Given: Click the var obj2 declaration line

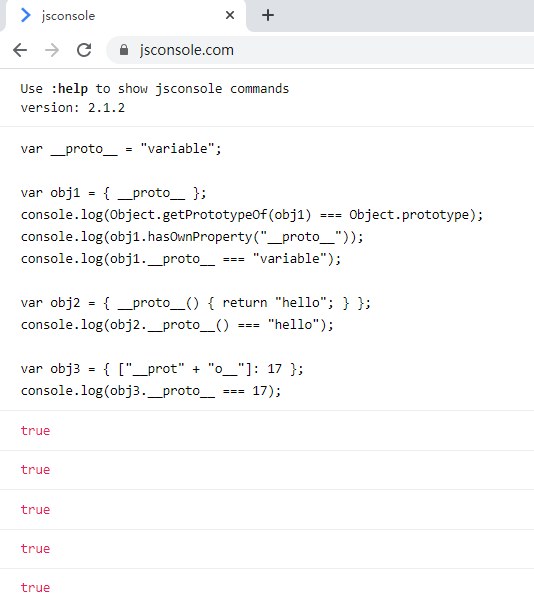Looking at the screenshot, I should coord(196,303).
